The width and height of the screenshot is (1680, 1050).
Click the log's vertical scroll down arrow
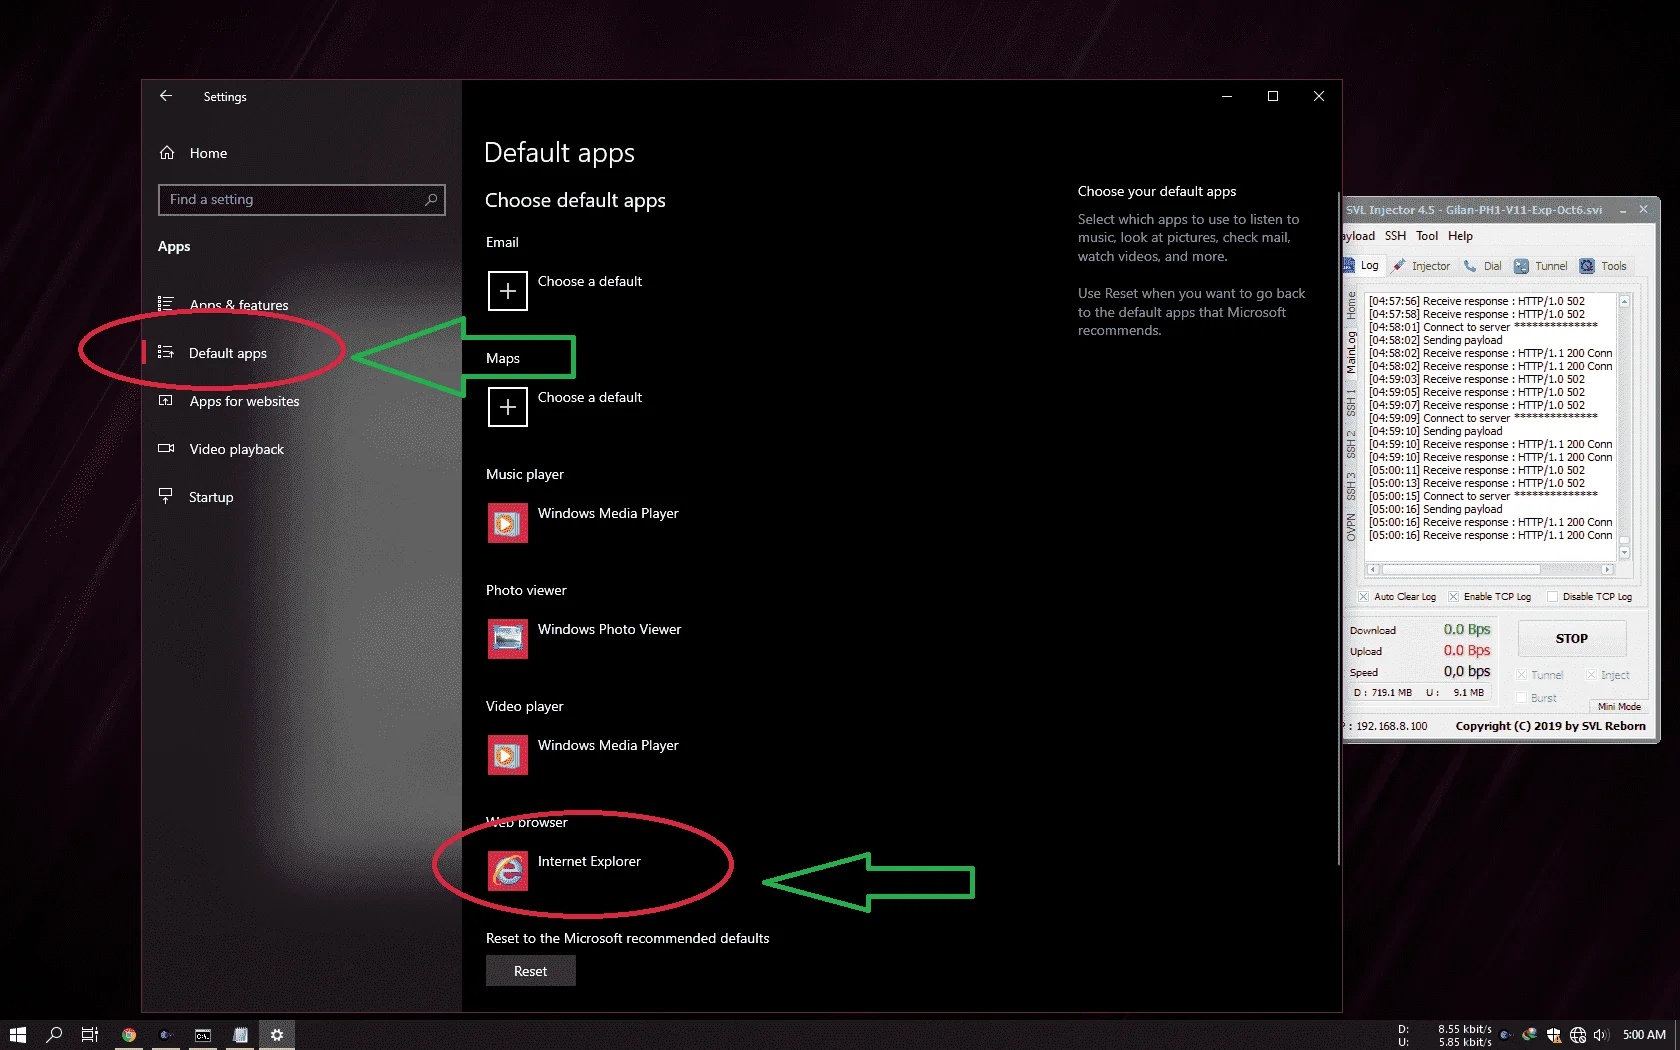pos(1624,553)
